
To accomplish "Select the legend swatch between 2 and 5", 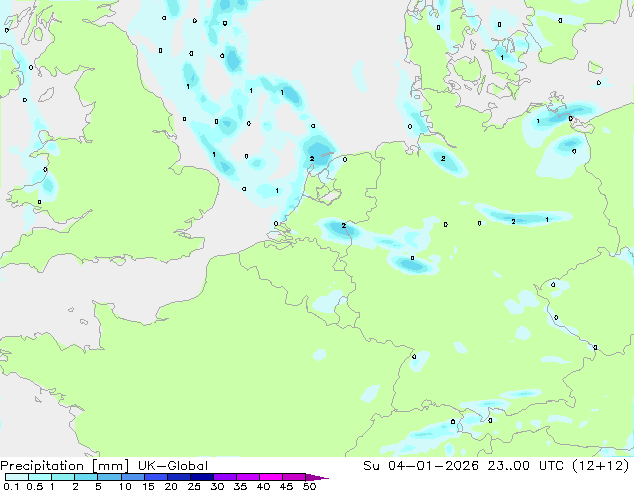I will click(86, 477).
